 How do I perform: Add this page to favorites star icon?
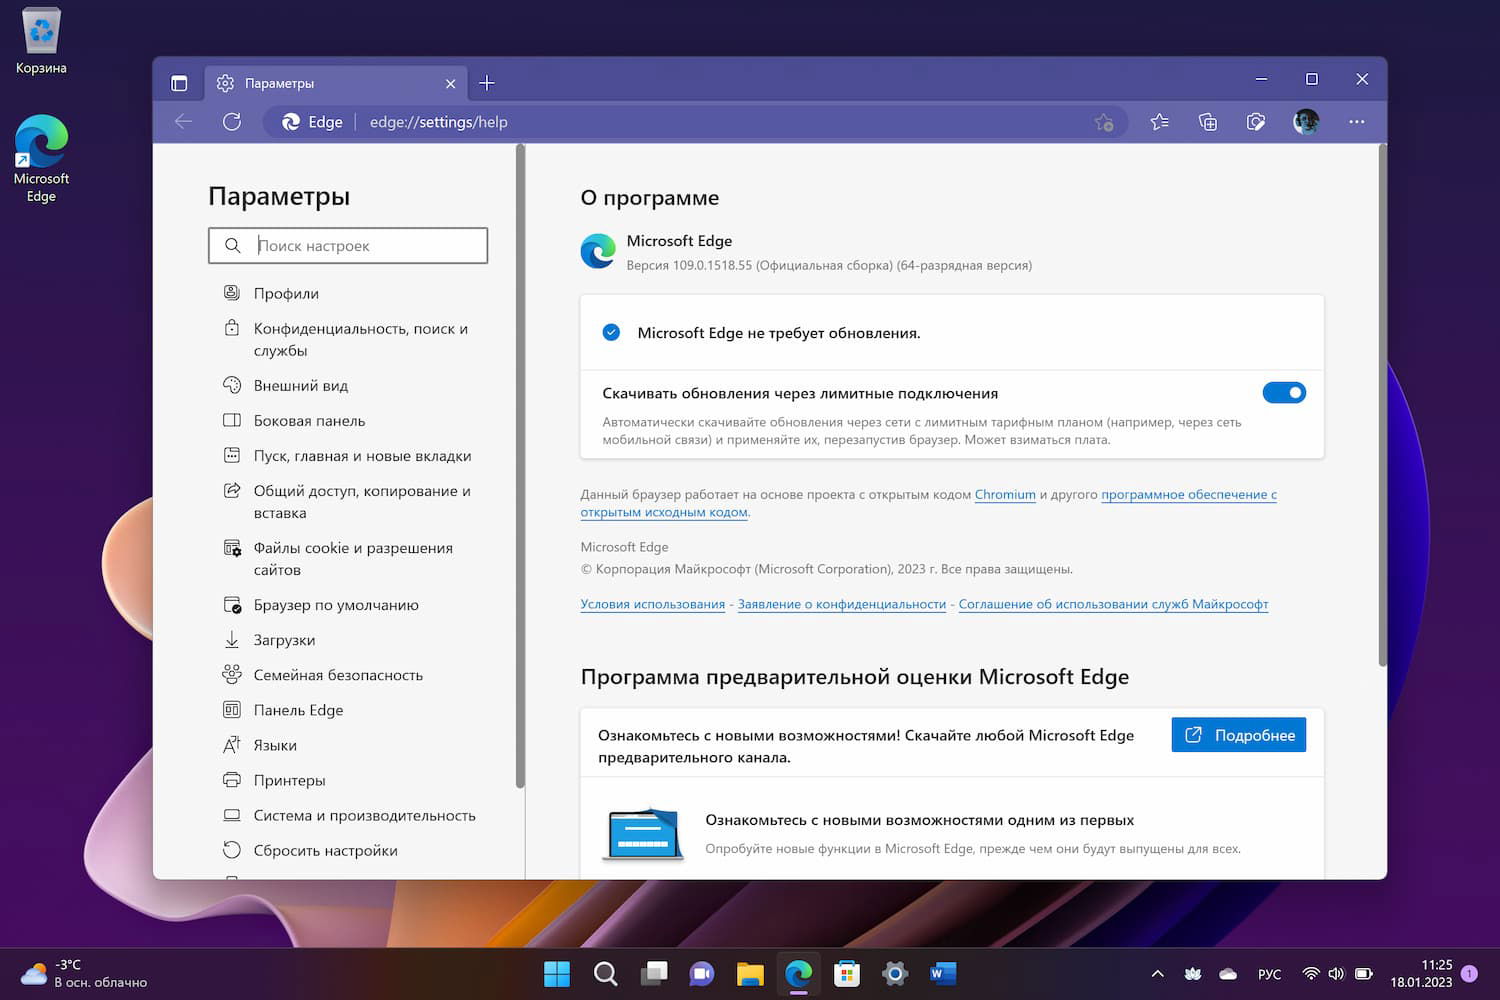tap(1104, 122)
